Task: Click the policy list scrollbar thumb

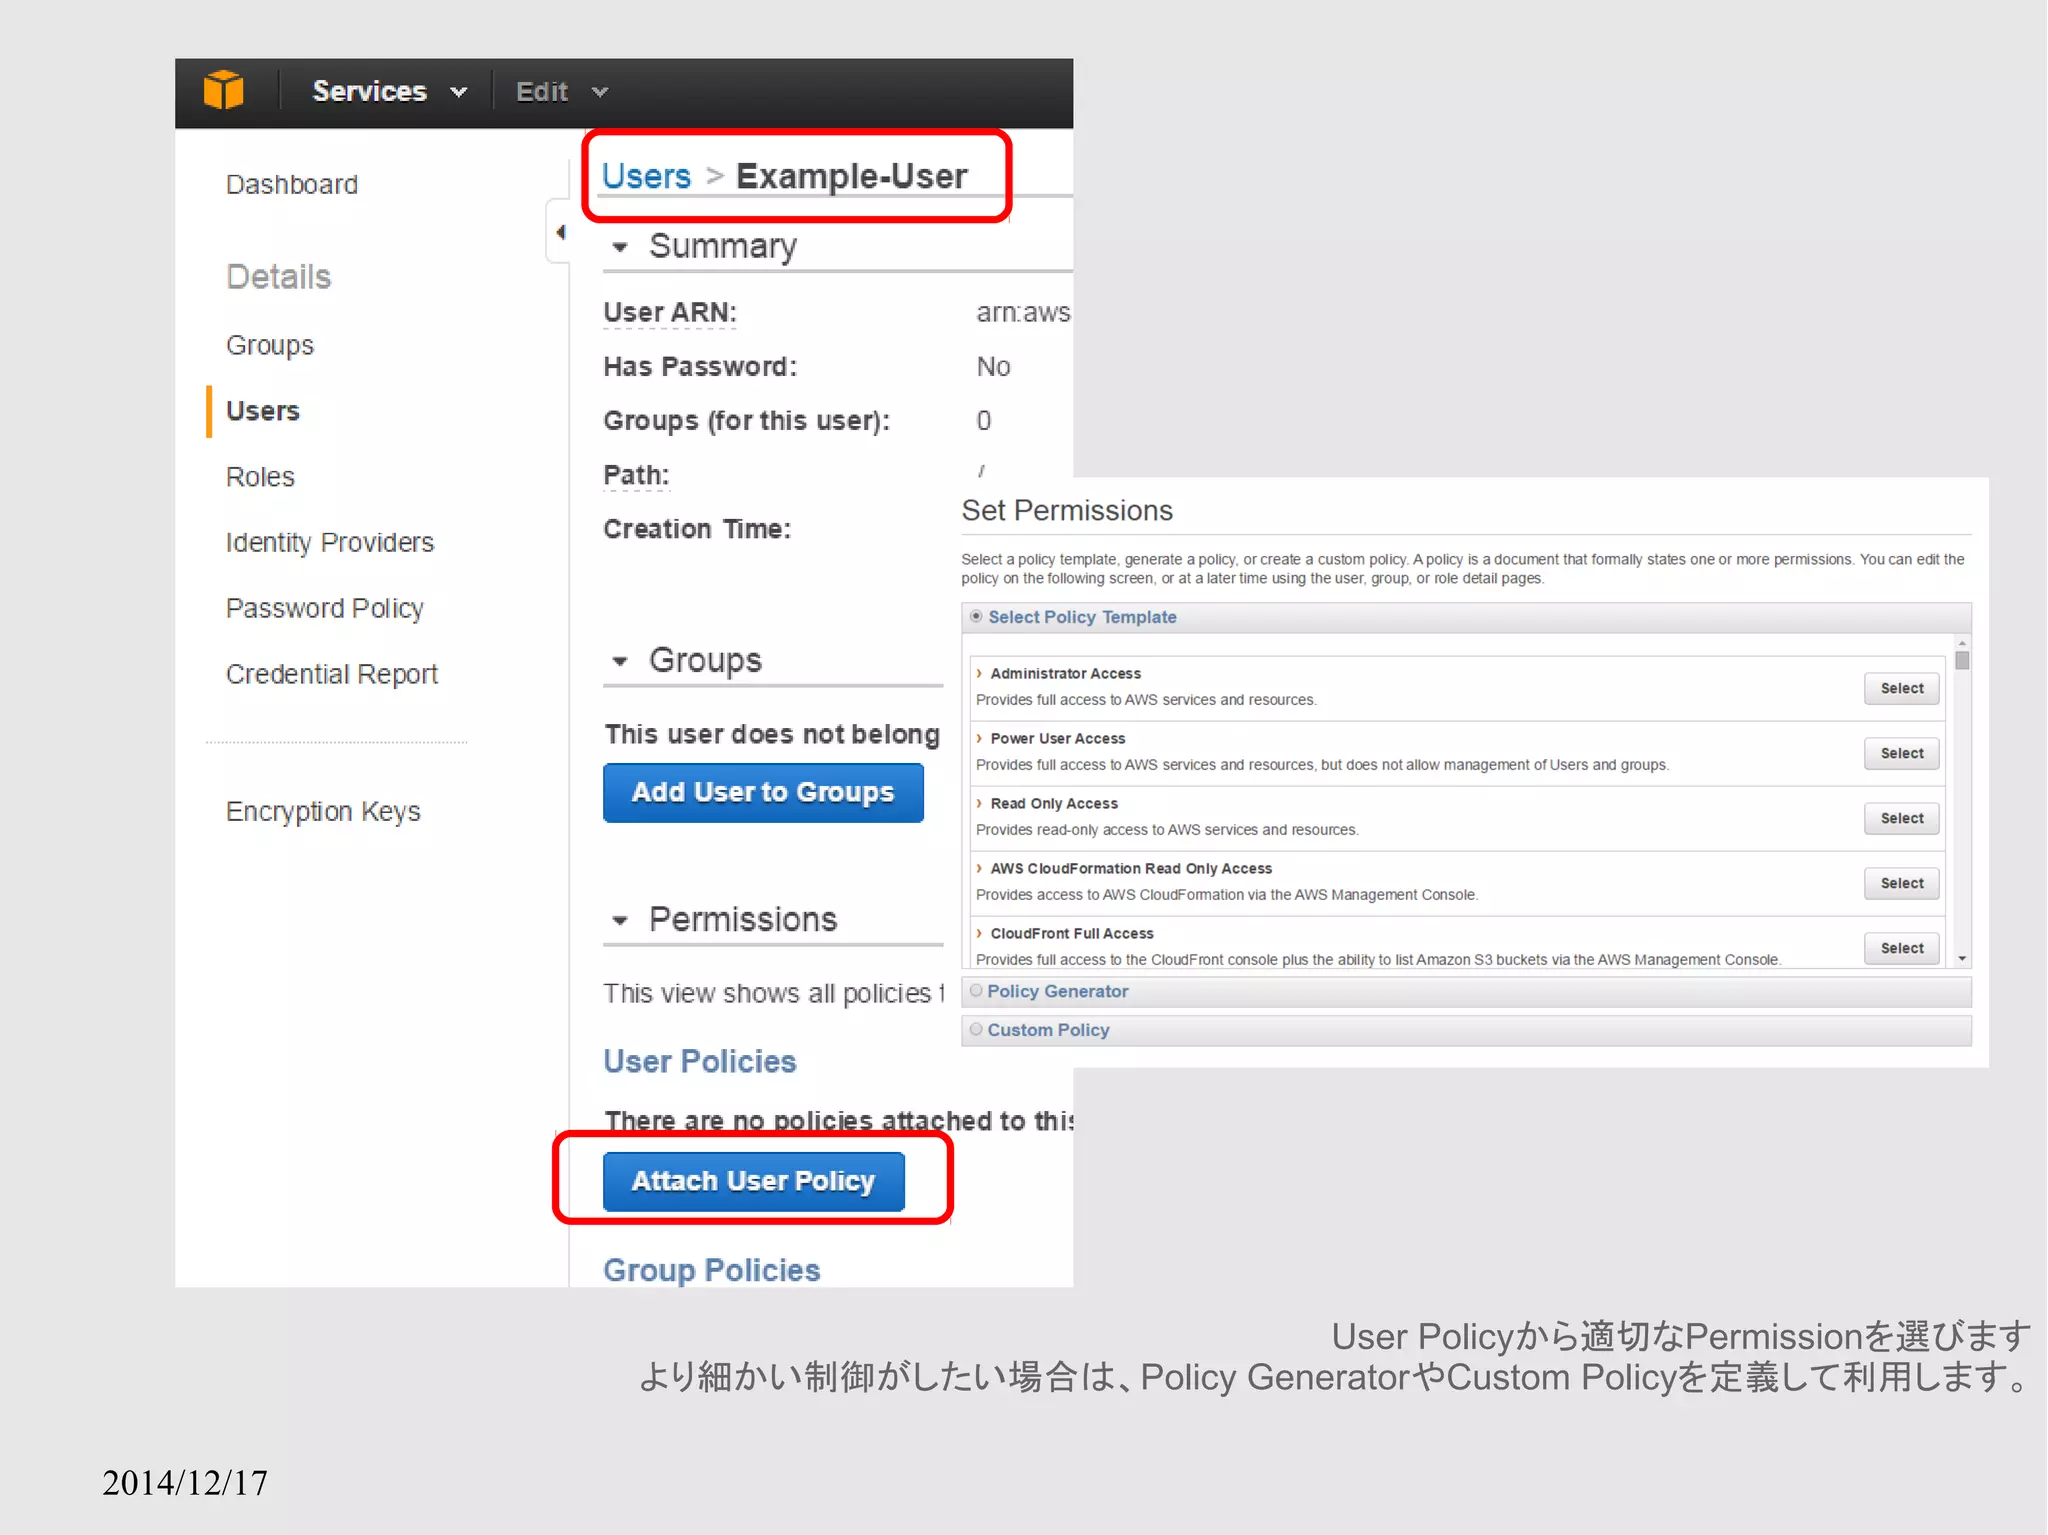Action: [x=1962, y=660]
